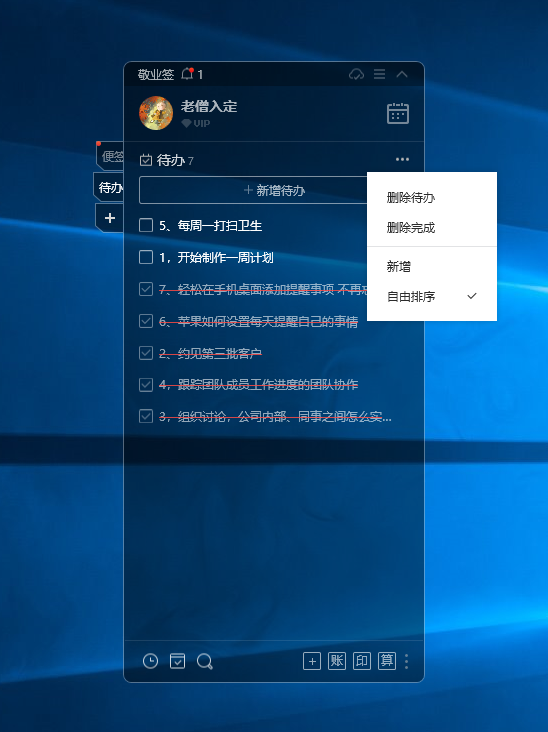Click the 敬业签 app title
The height and width of the screenshot is (732, 548).
pyautogui.click(x=156, y=74)
